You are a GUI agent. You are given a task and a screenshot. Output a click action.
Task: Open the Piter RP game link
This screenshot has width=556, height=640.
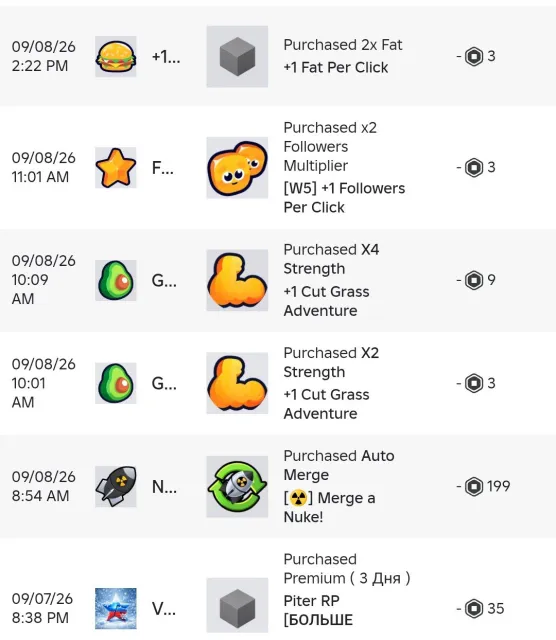point(318,610)
